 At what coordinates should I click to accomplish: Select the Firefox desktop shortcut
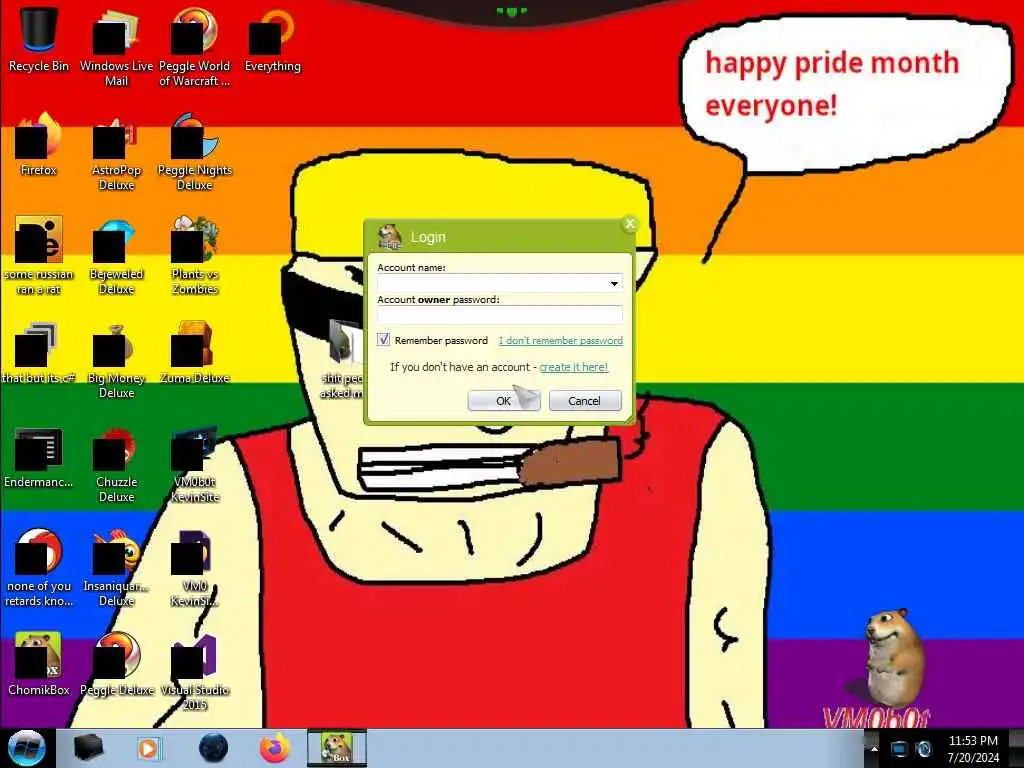click(x=39, y=144)
